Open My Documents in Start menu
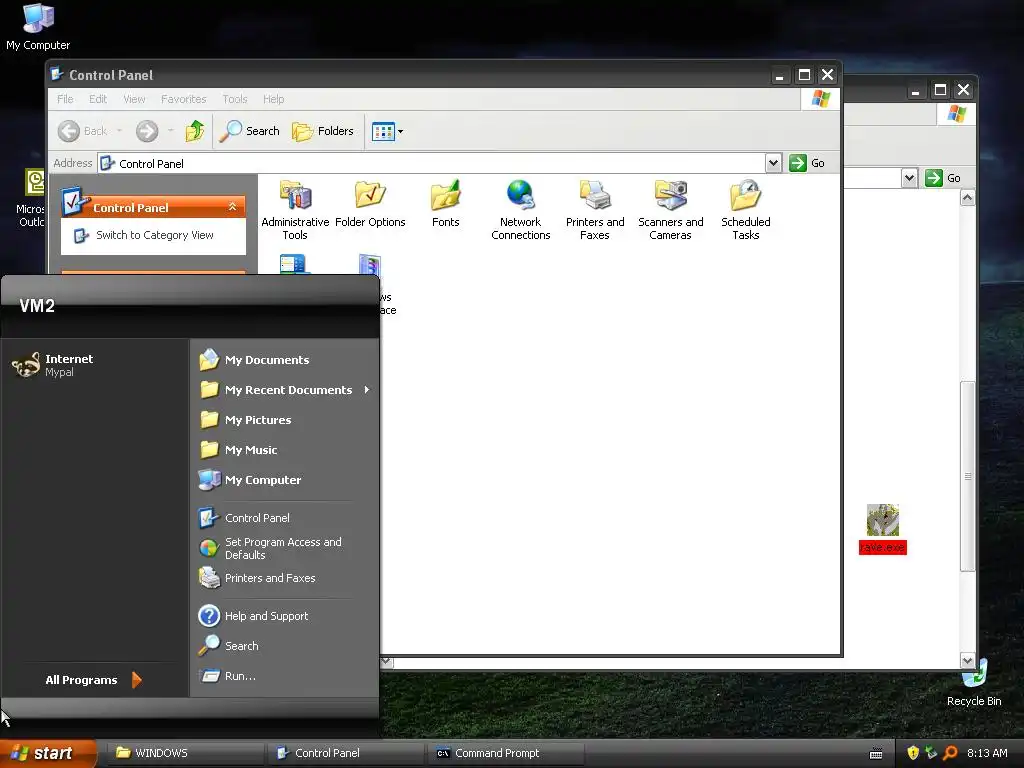The image size is (1024, 768). [x=285, y=360]
